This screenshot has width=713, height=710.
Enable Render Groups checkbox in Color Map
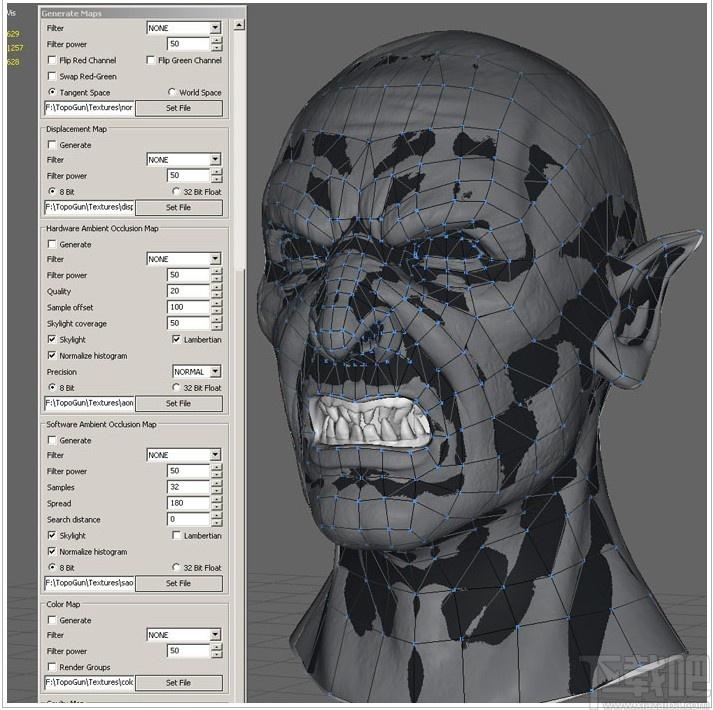[x=52, y=667]
